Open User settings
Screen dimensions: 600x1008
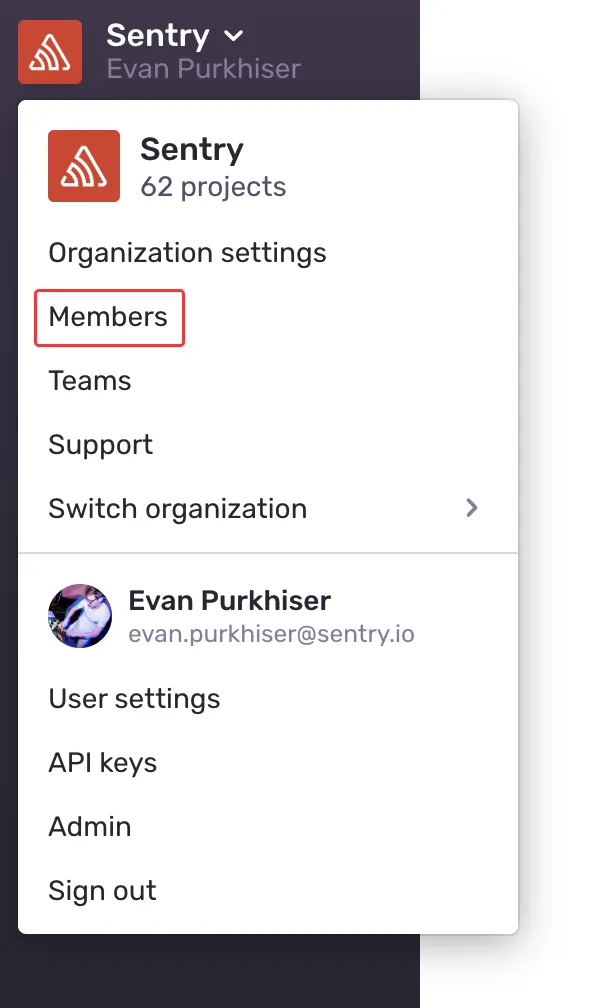(134, 699)
